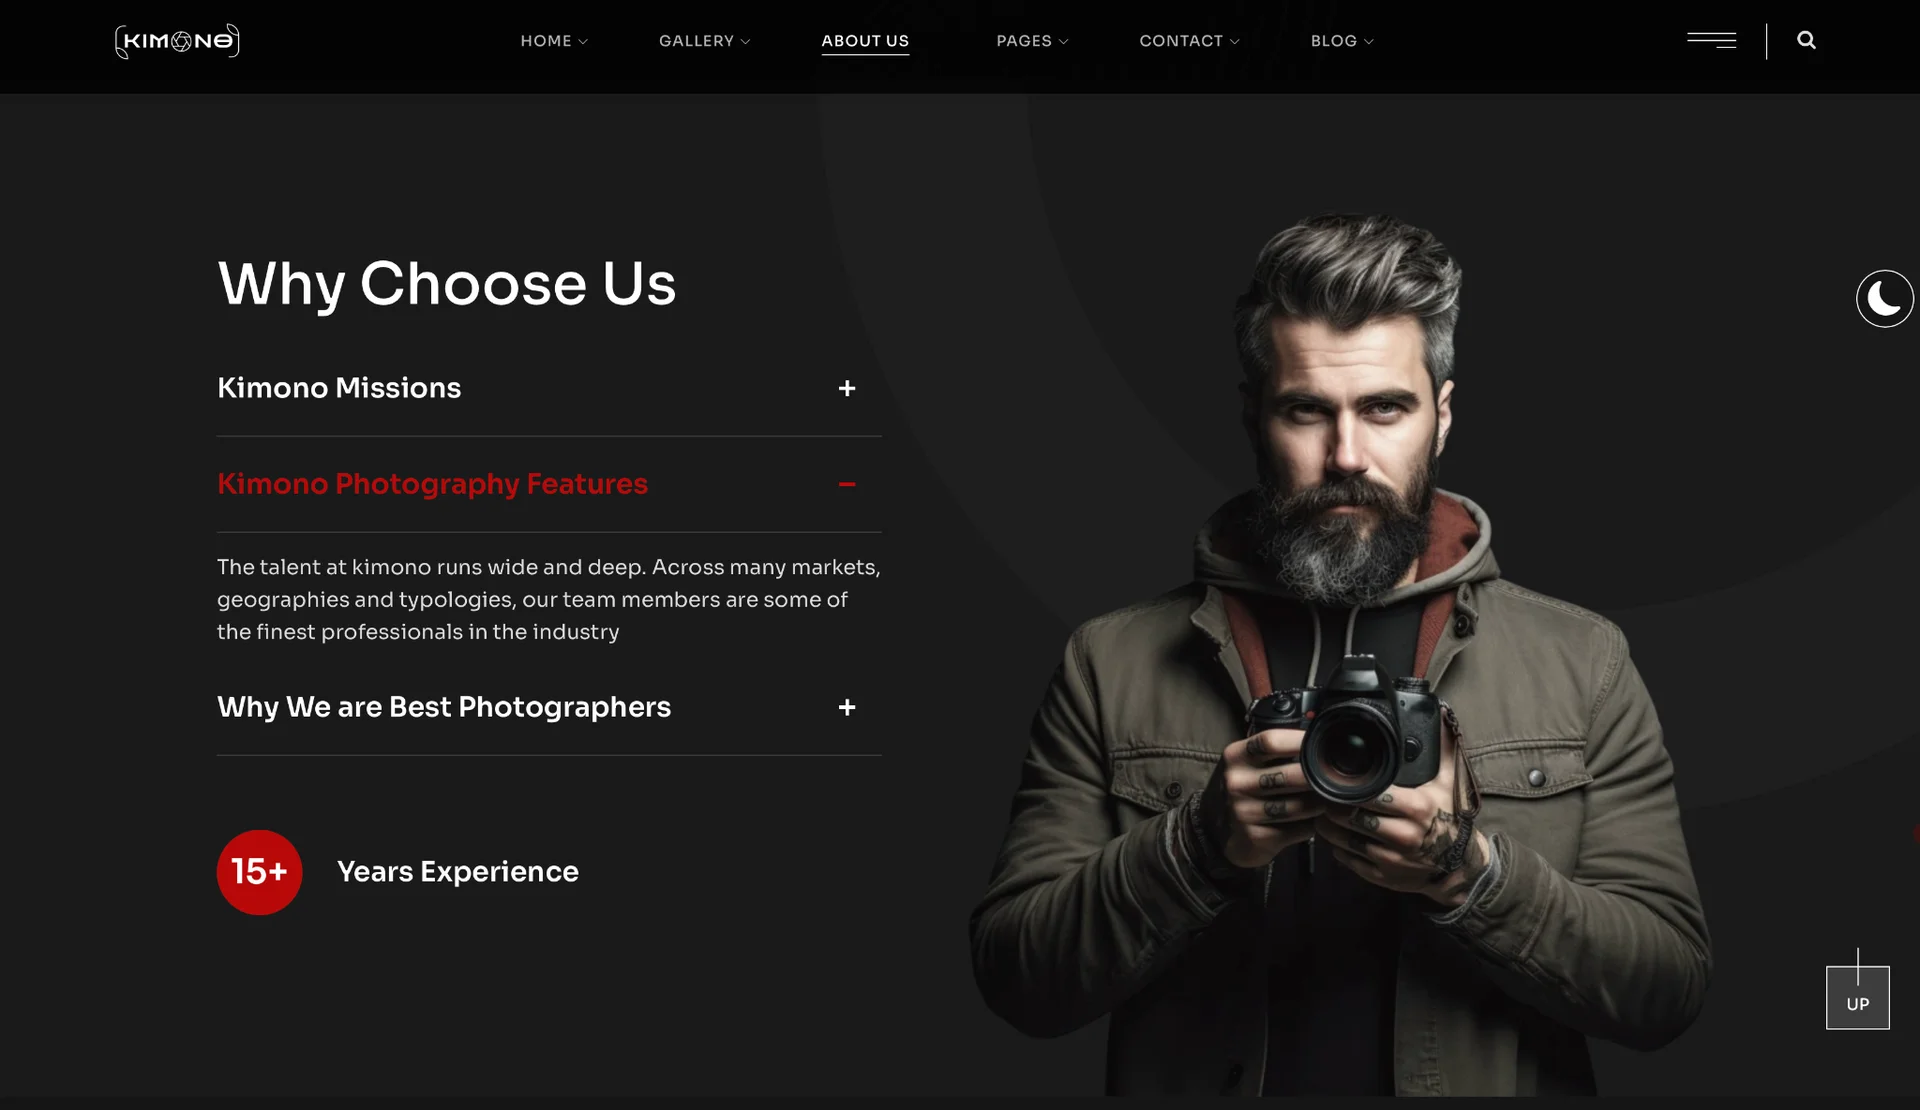Collapse Kimono Photography Features with minus icon
This screenshot has height=1110, width=1920.
847,484
